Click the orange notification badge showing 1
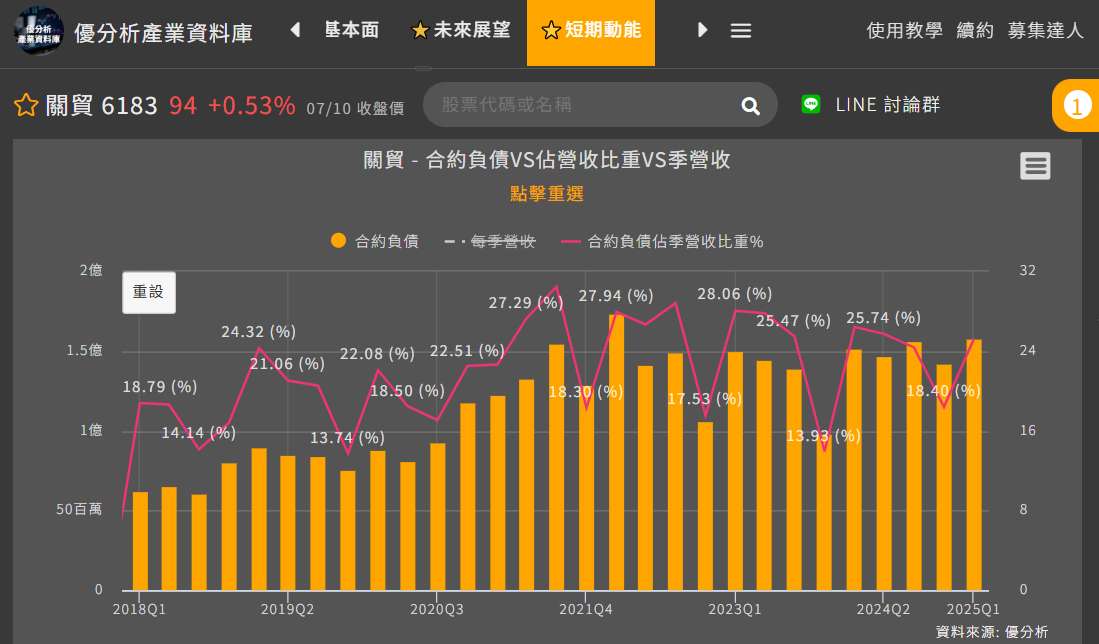This screenshot has width=1099, height=644. (x=1077, y=106)
